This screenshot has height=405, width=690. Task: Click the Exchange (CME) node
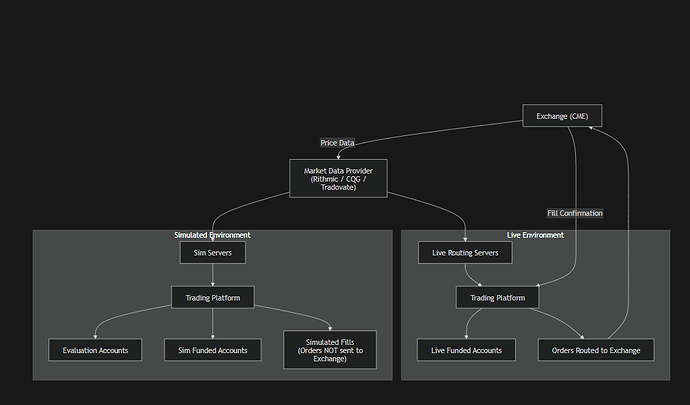[562, 116]
